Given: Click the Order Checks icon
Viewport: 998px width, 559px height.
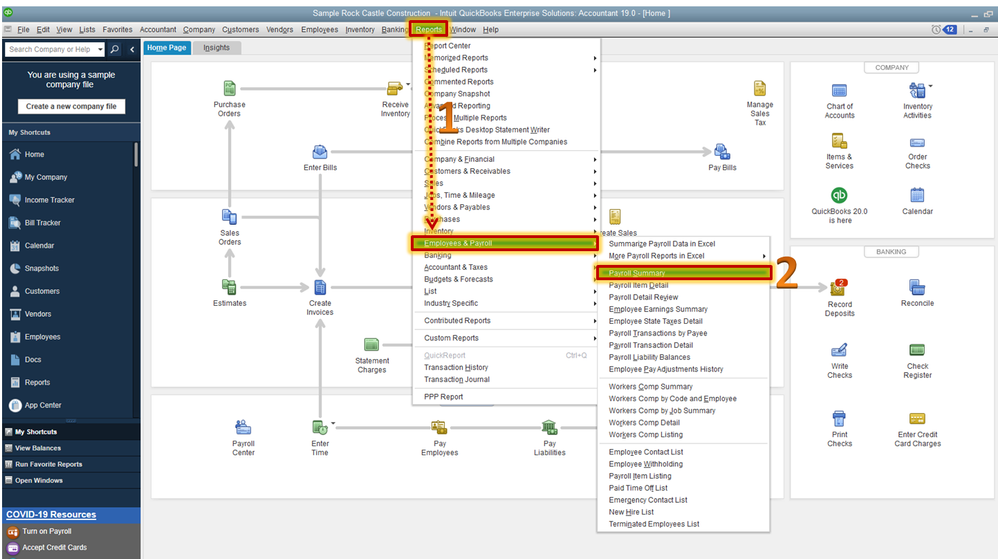Looking at the screenshot, I should pyautogui.click(x=917, y=143).
